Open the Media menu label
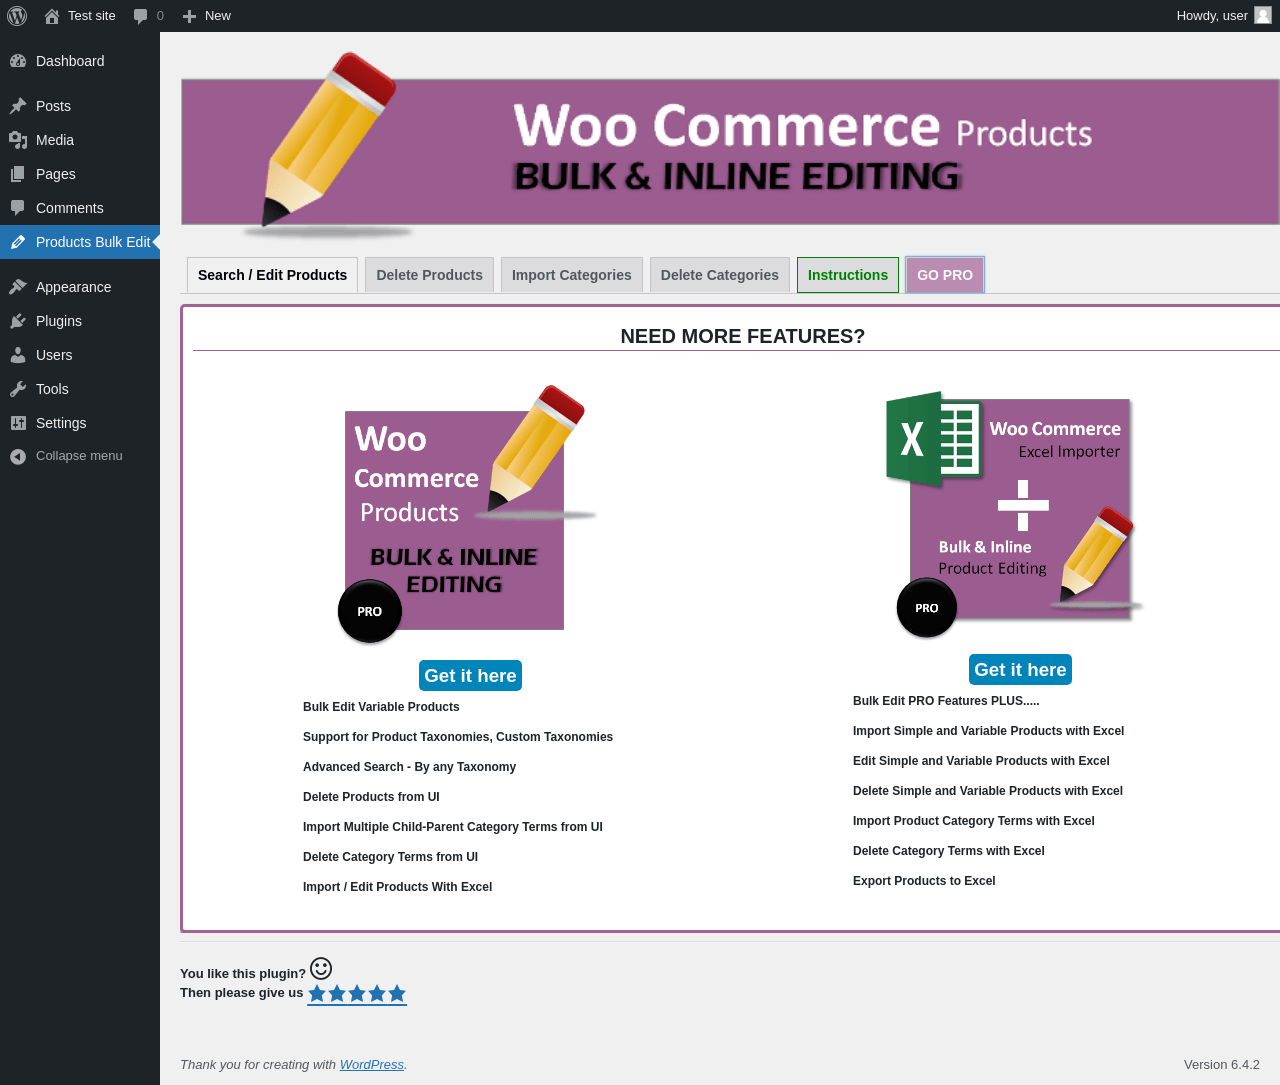Viewport: 1280px width, 1085px height. (x=55, y=140)
